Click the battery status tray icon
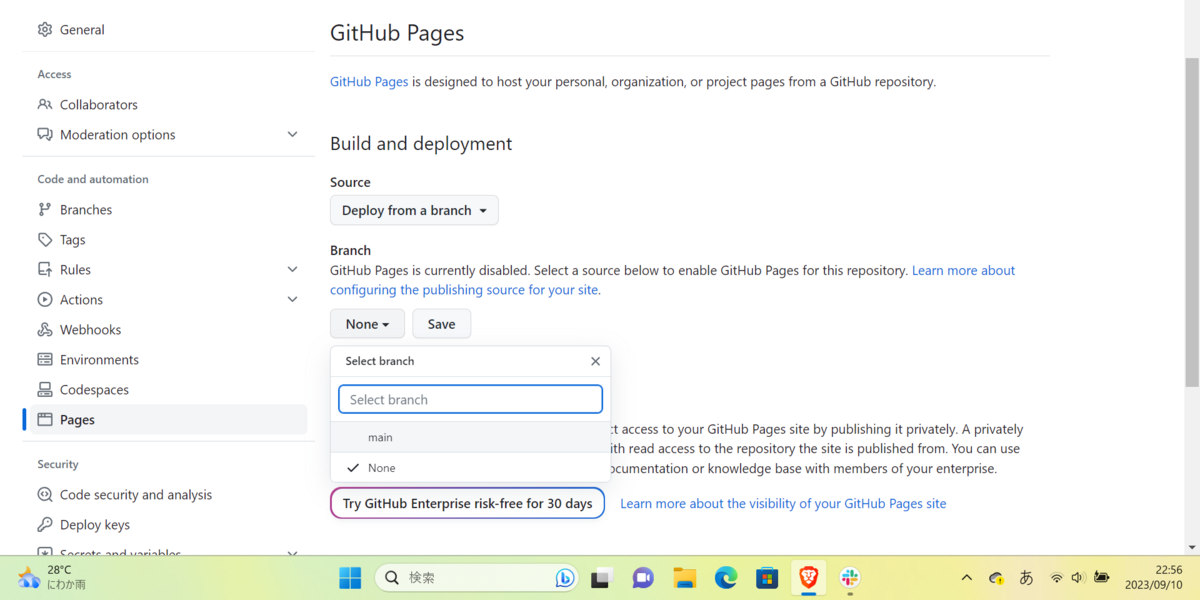1200x600 pixels. tap(1102, 578)
